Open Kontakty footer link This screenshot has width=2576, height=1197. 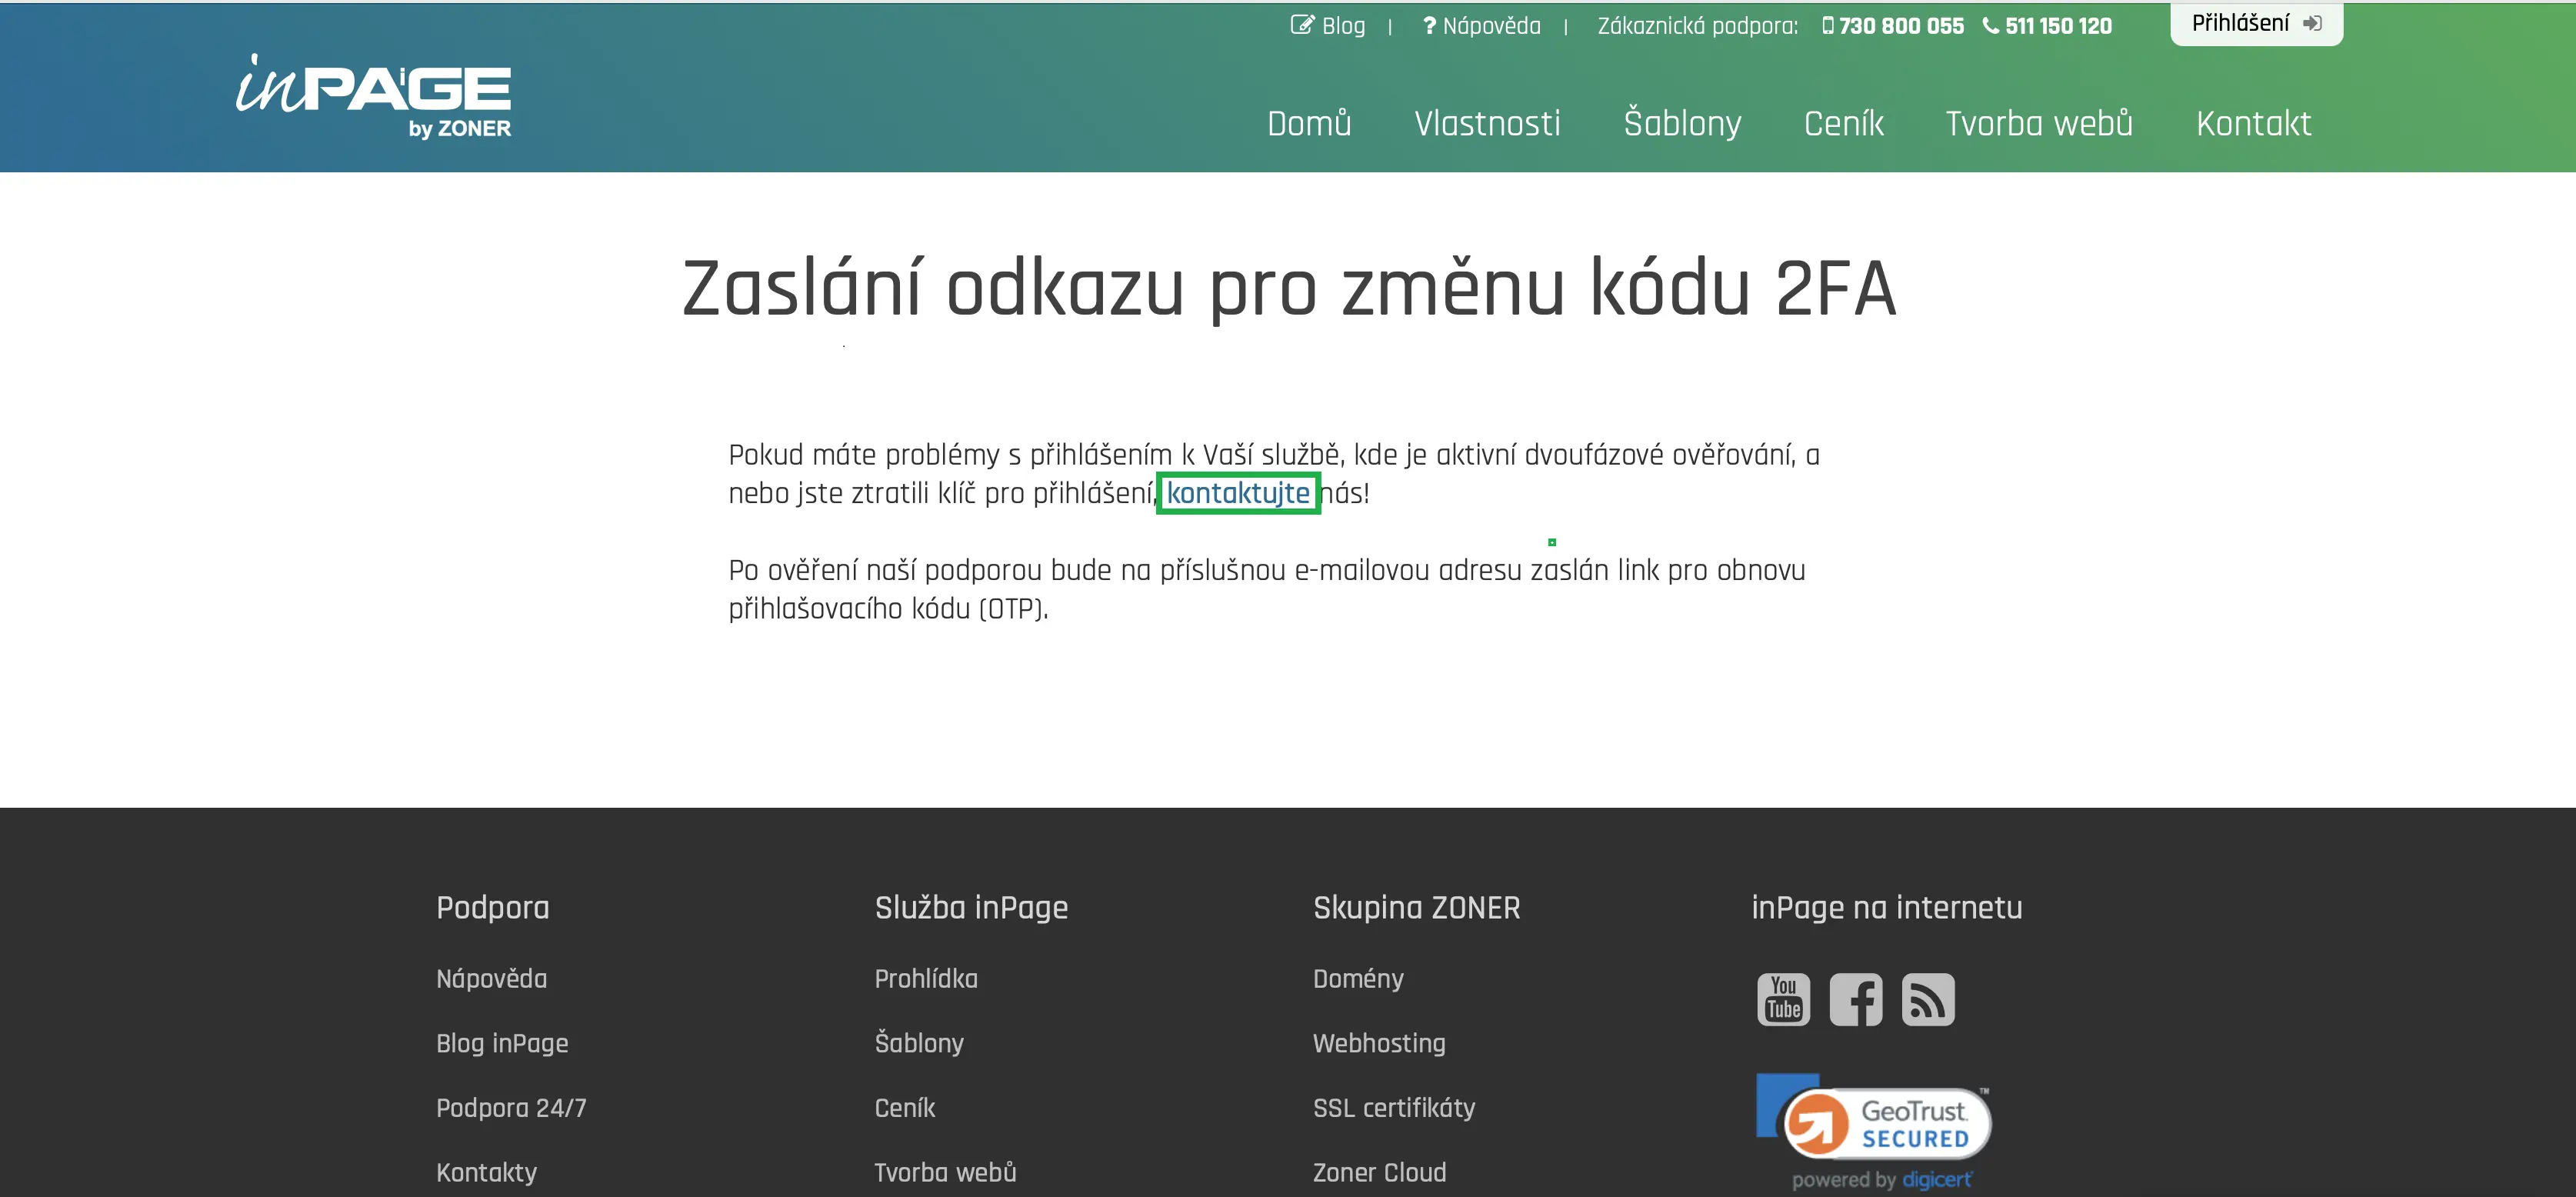coord(486,1172)
